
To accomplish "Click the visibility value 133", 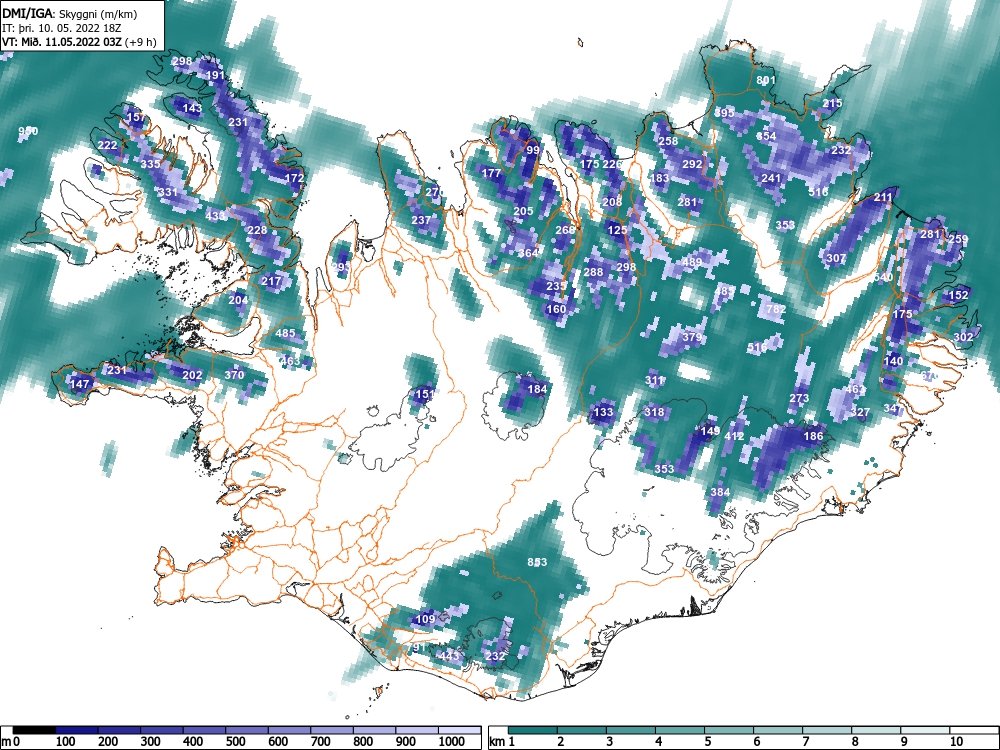I will [x=603, y=413].
